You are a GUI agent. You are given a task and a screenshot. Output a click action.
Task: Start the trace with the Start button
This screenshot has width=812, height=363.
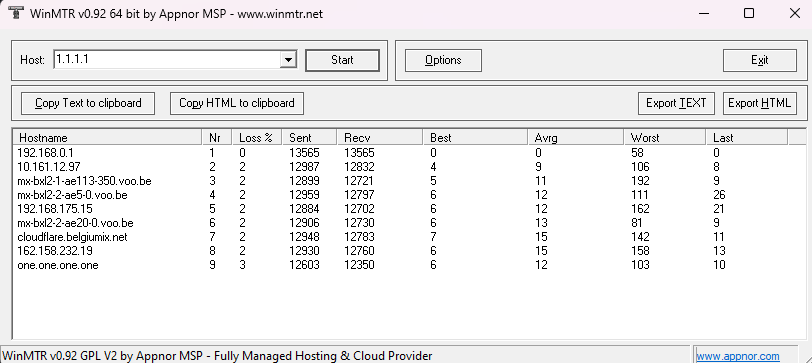tap(342, 60)
